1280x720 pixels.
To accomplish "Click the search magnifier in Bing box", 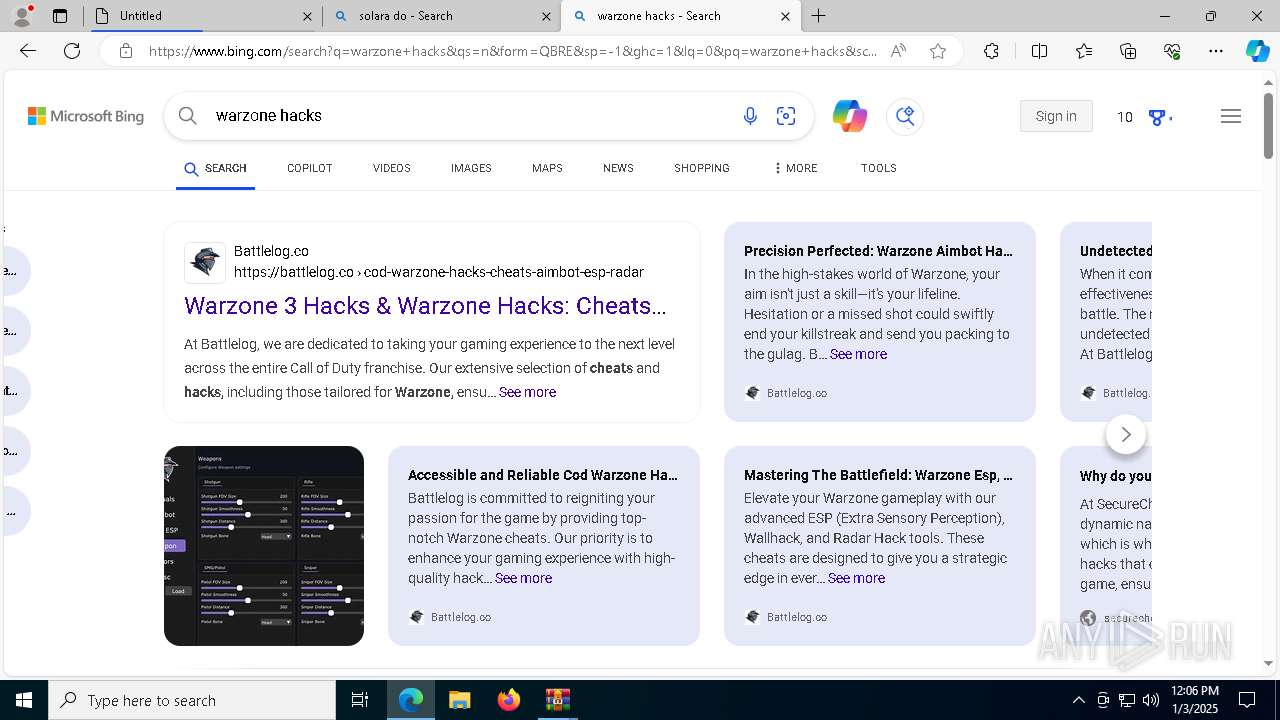I will tap(188, 116).
